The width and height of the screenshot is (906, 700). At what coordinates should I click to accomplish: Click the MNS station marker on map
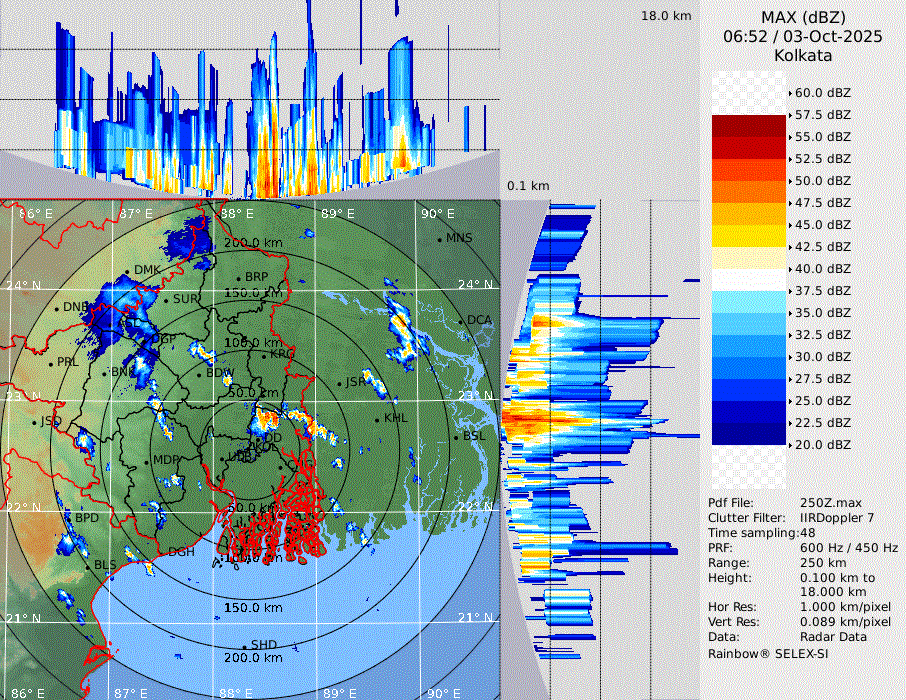[x=440, y=239]
